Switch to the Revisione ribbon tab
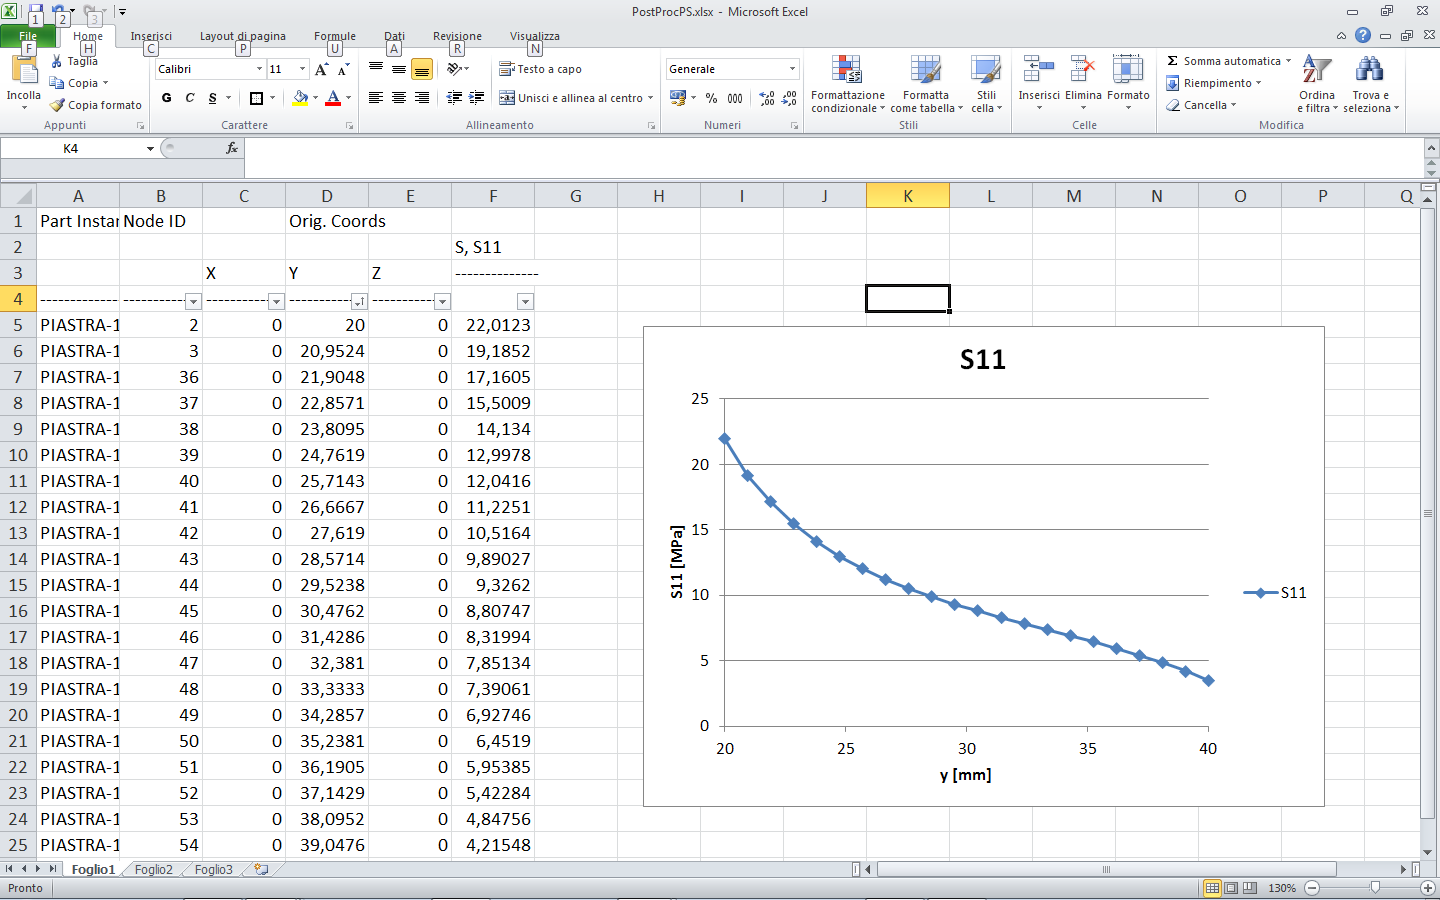Viewport: 1440px width, 900px height. coord(457,36)
